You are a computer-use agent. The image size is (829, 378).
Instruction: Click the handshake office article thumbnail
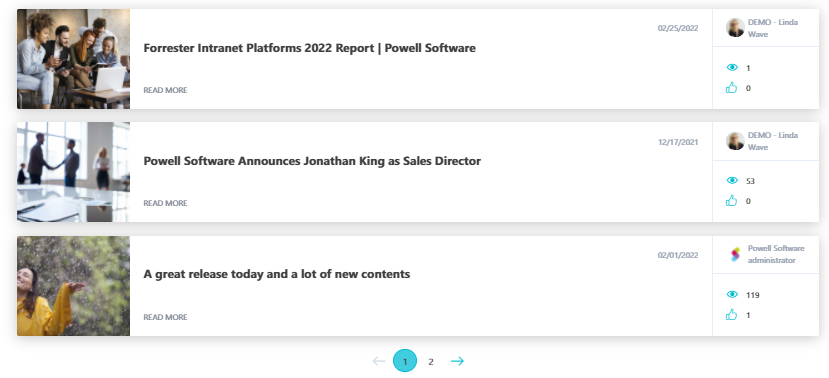(x=73, y=172)
